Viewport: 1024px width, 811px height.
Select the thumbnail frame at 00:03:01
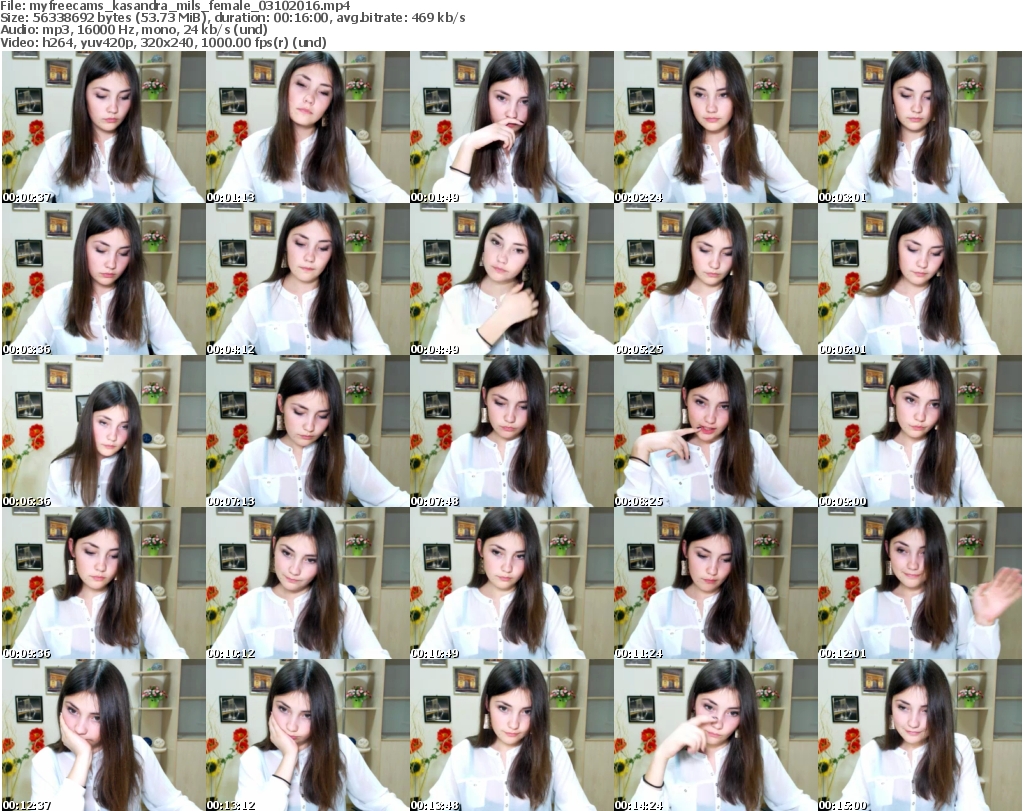[x=919, y=127]
